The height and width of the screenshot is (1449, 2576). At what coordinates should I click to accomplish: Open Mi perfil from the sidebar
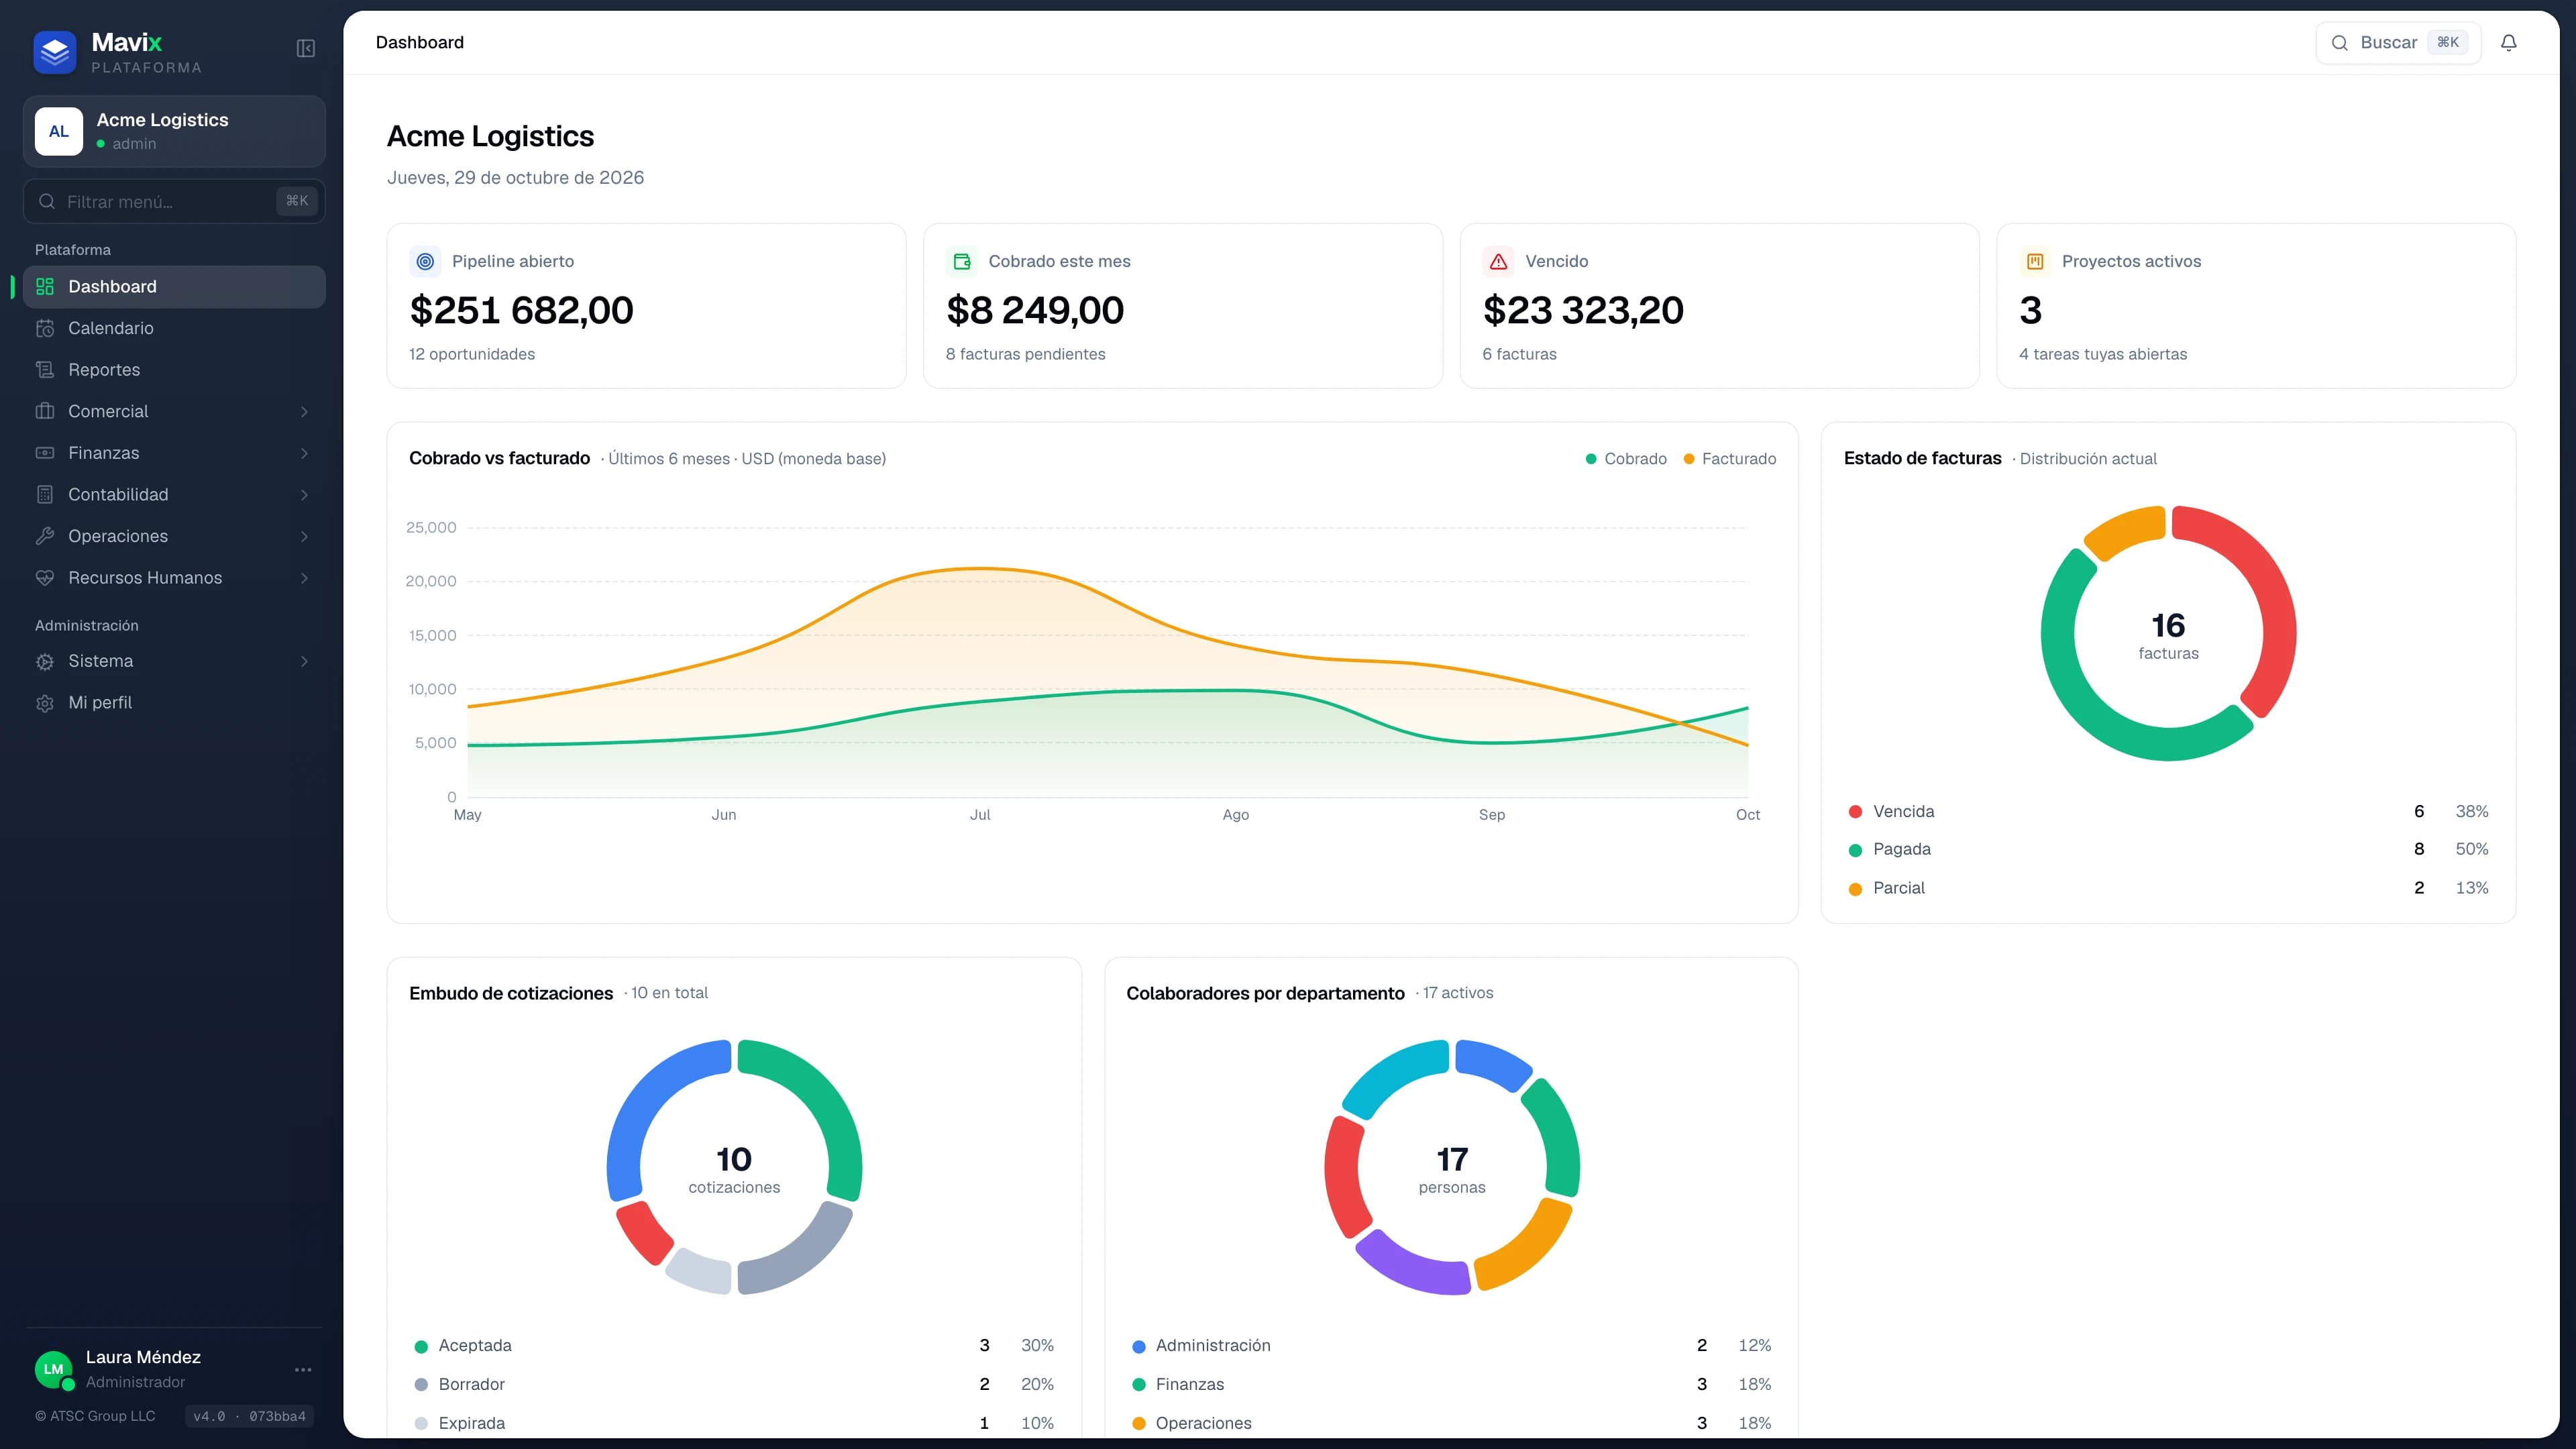coord(174,703)
